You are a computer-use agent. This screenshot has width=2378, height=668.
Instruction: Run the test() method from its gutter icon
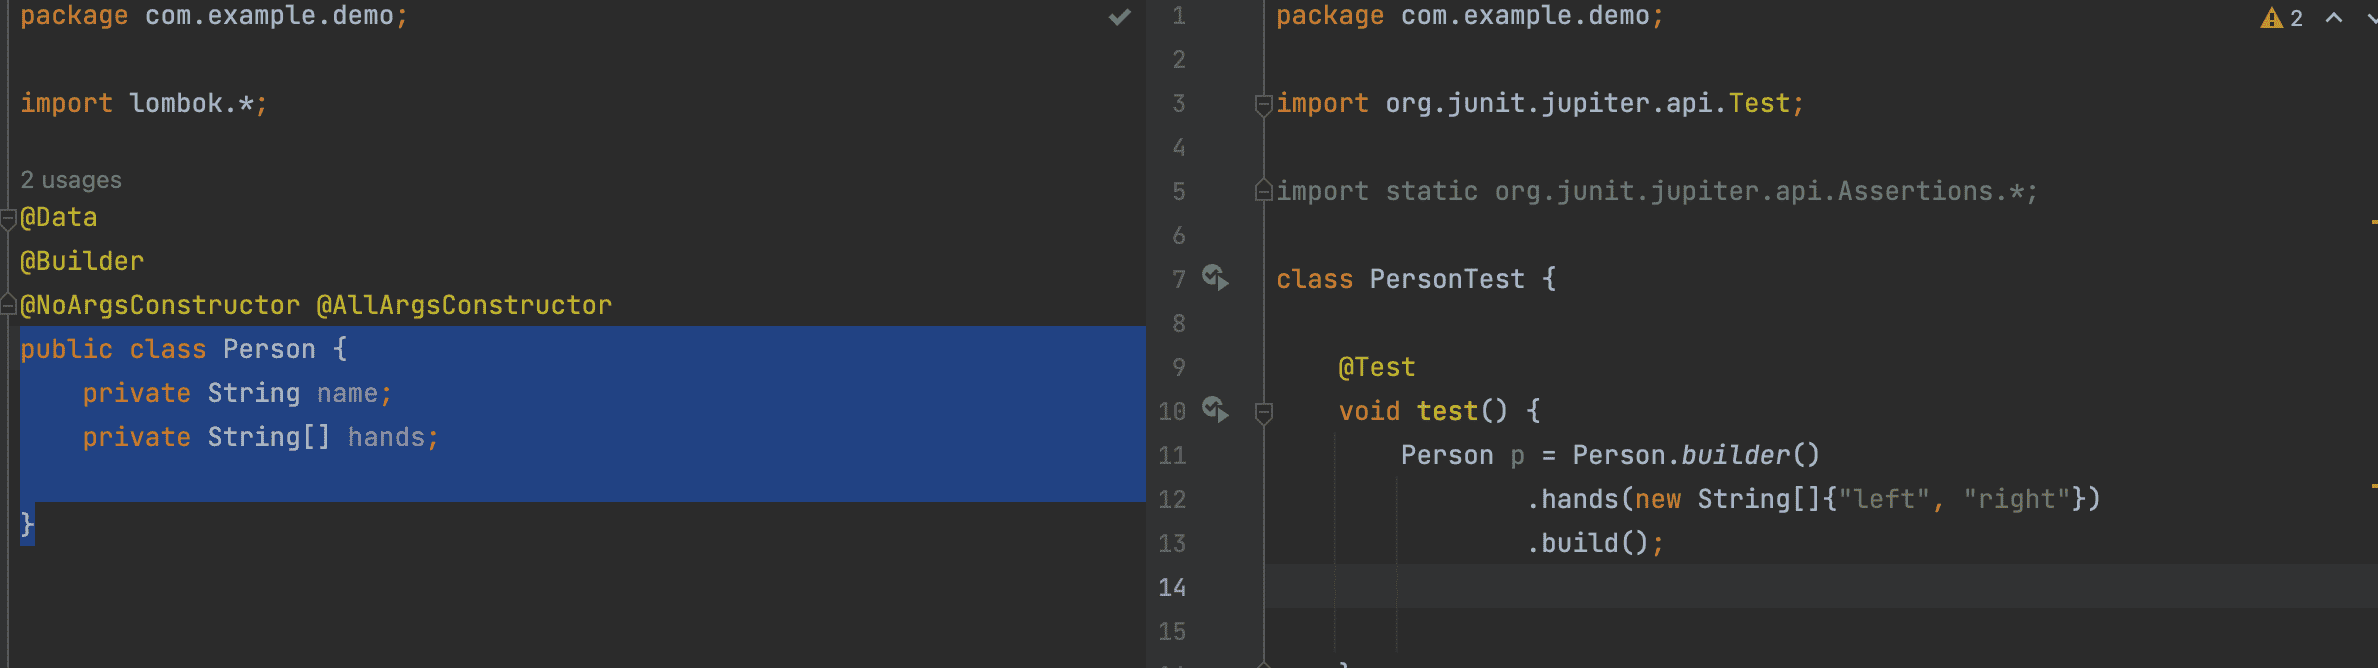coord(1215,409)
